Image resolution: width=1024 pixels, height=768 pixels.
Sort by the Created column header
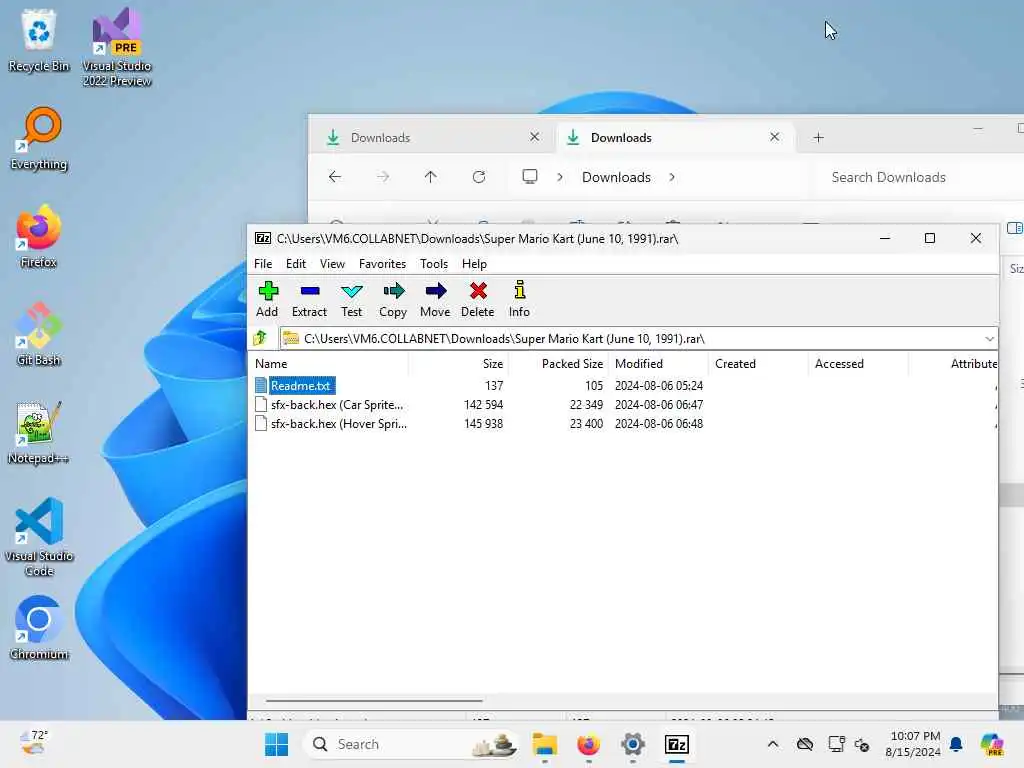pyautogui.click(x=758, y=364)
